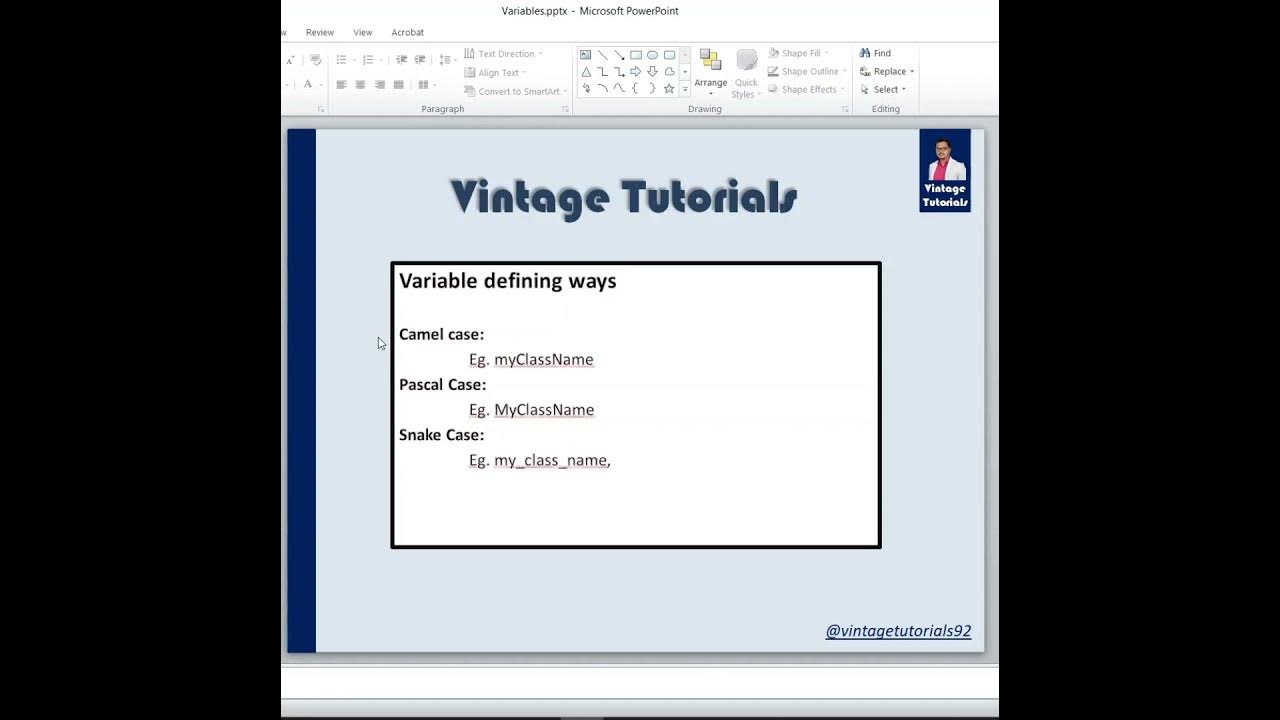Insert the Right Brace shape
The height and width of the screenshot is (720, 1280).
tap(652, 88)
